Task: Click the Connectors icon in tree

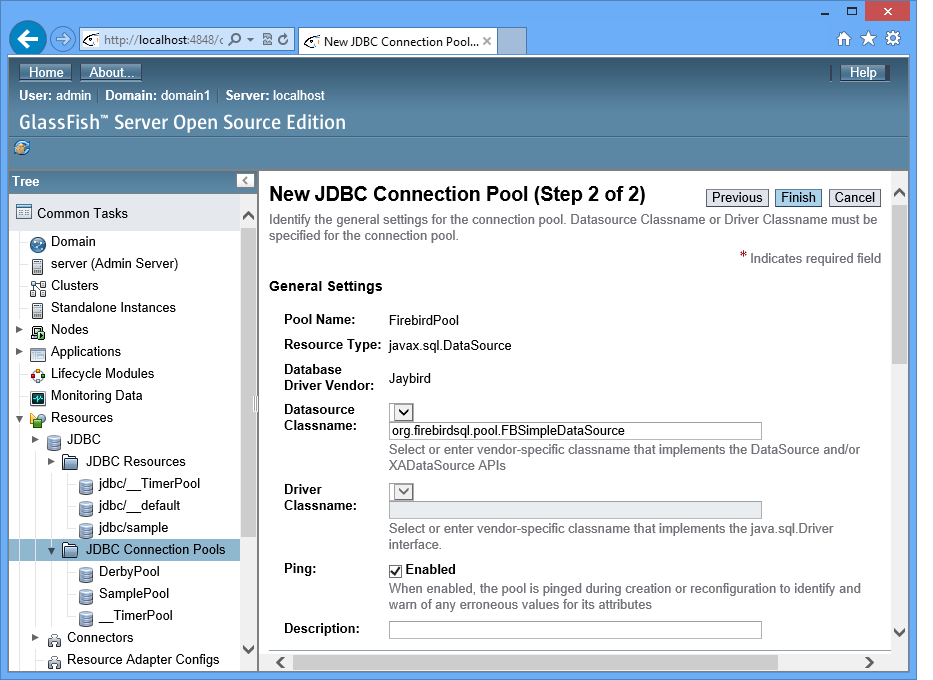Action: click(54, 640)
